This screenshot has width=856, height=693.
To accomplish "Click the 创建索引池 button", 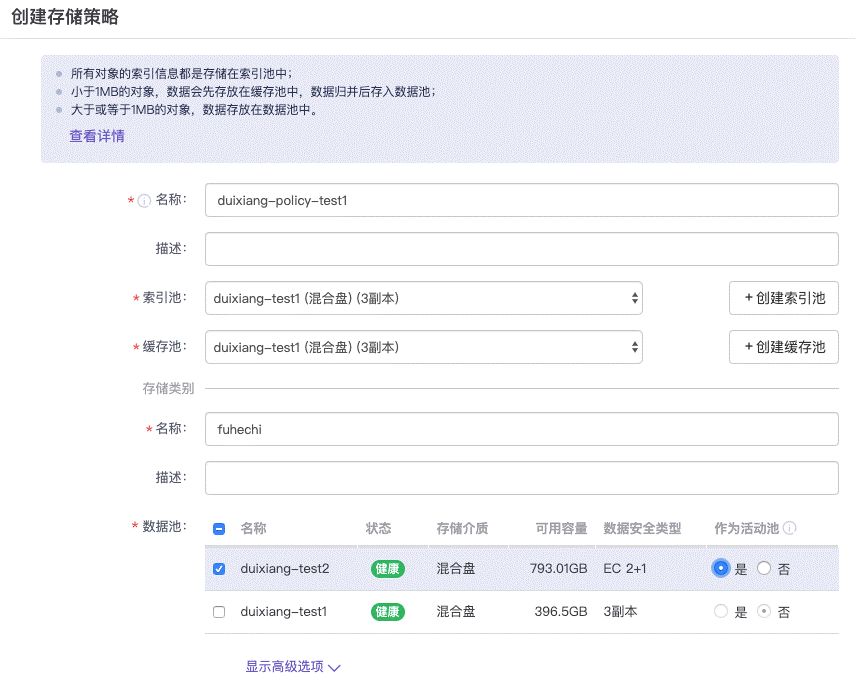I will [784, 298].
